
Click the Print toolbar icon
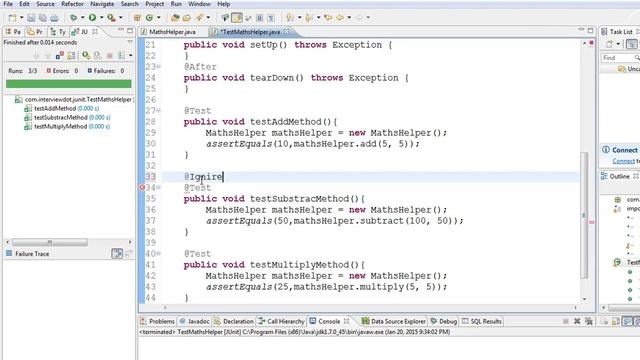click(x=54, y=18)
